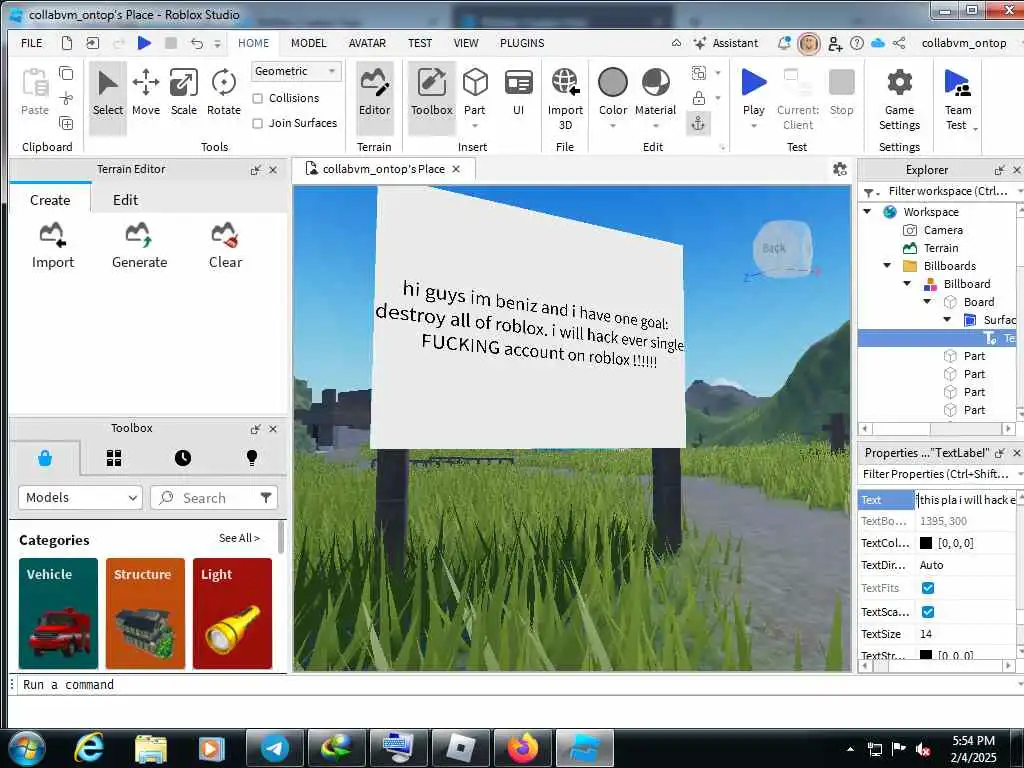
Task: Click the terrain Generate icon
Action: (x=139, y=245)
